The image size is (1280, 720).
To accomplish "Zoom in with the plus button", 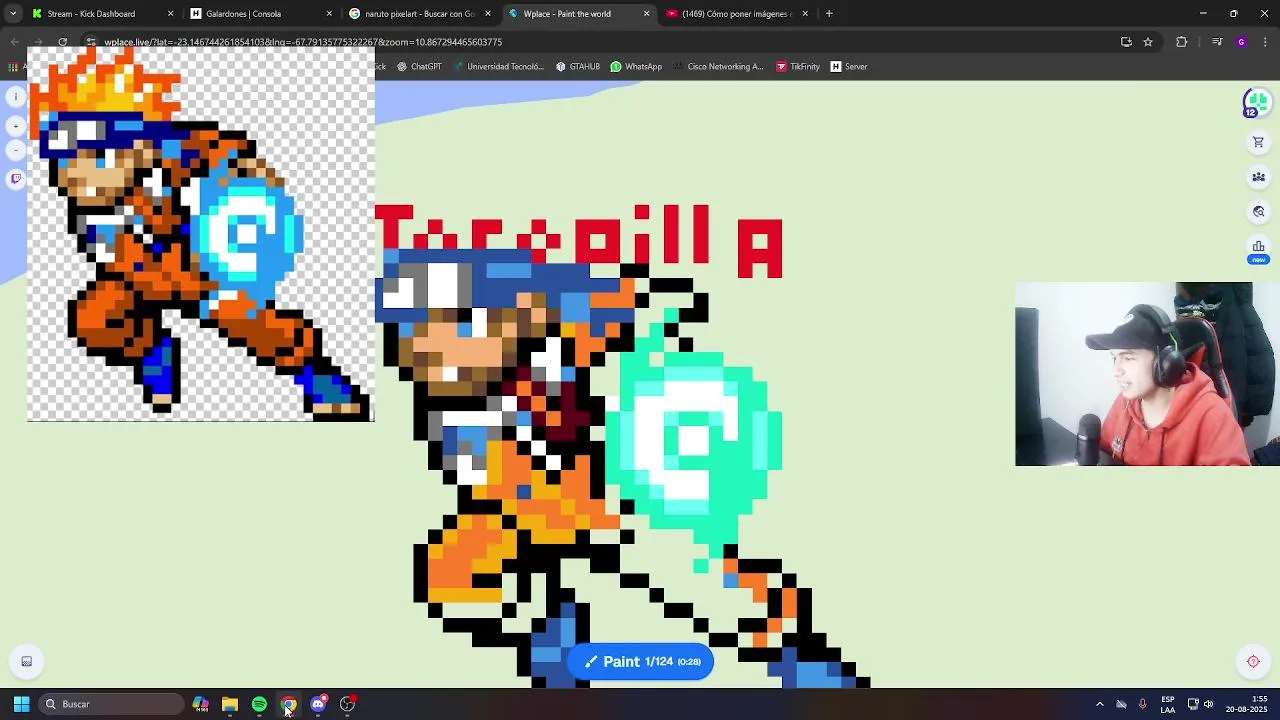I will point(15,126).
